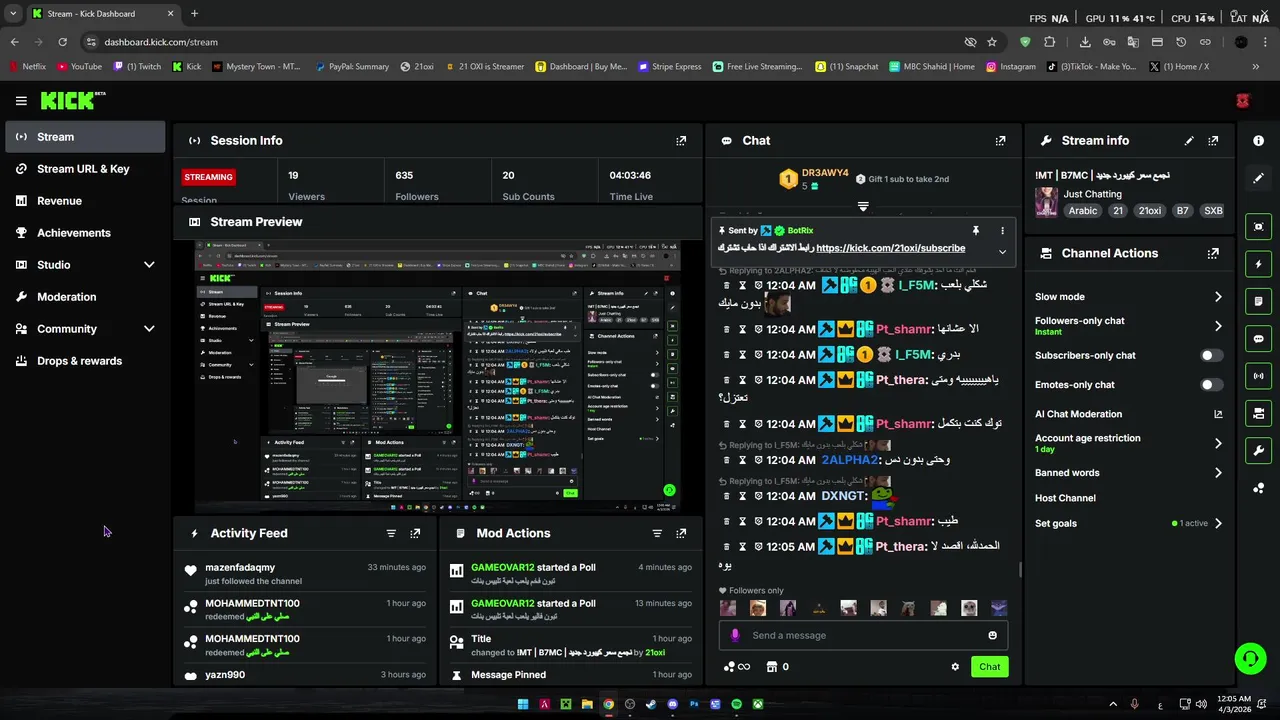The height and width of the screenshot is (720, 1280).
Task: Click the wrench icon in the right sidebar
Action: click(x=1258, y=451)
